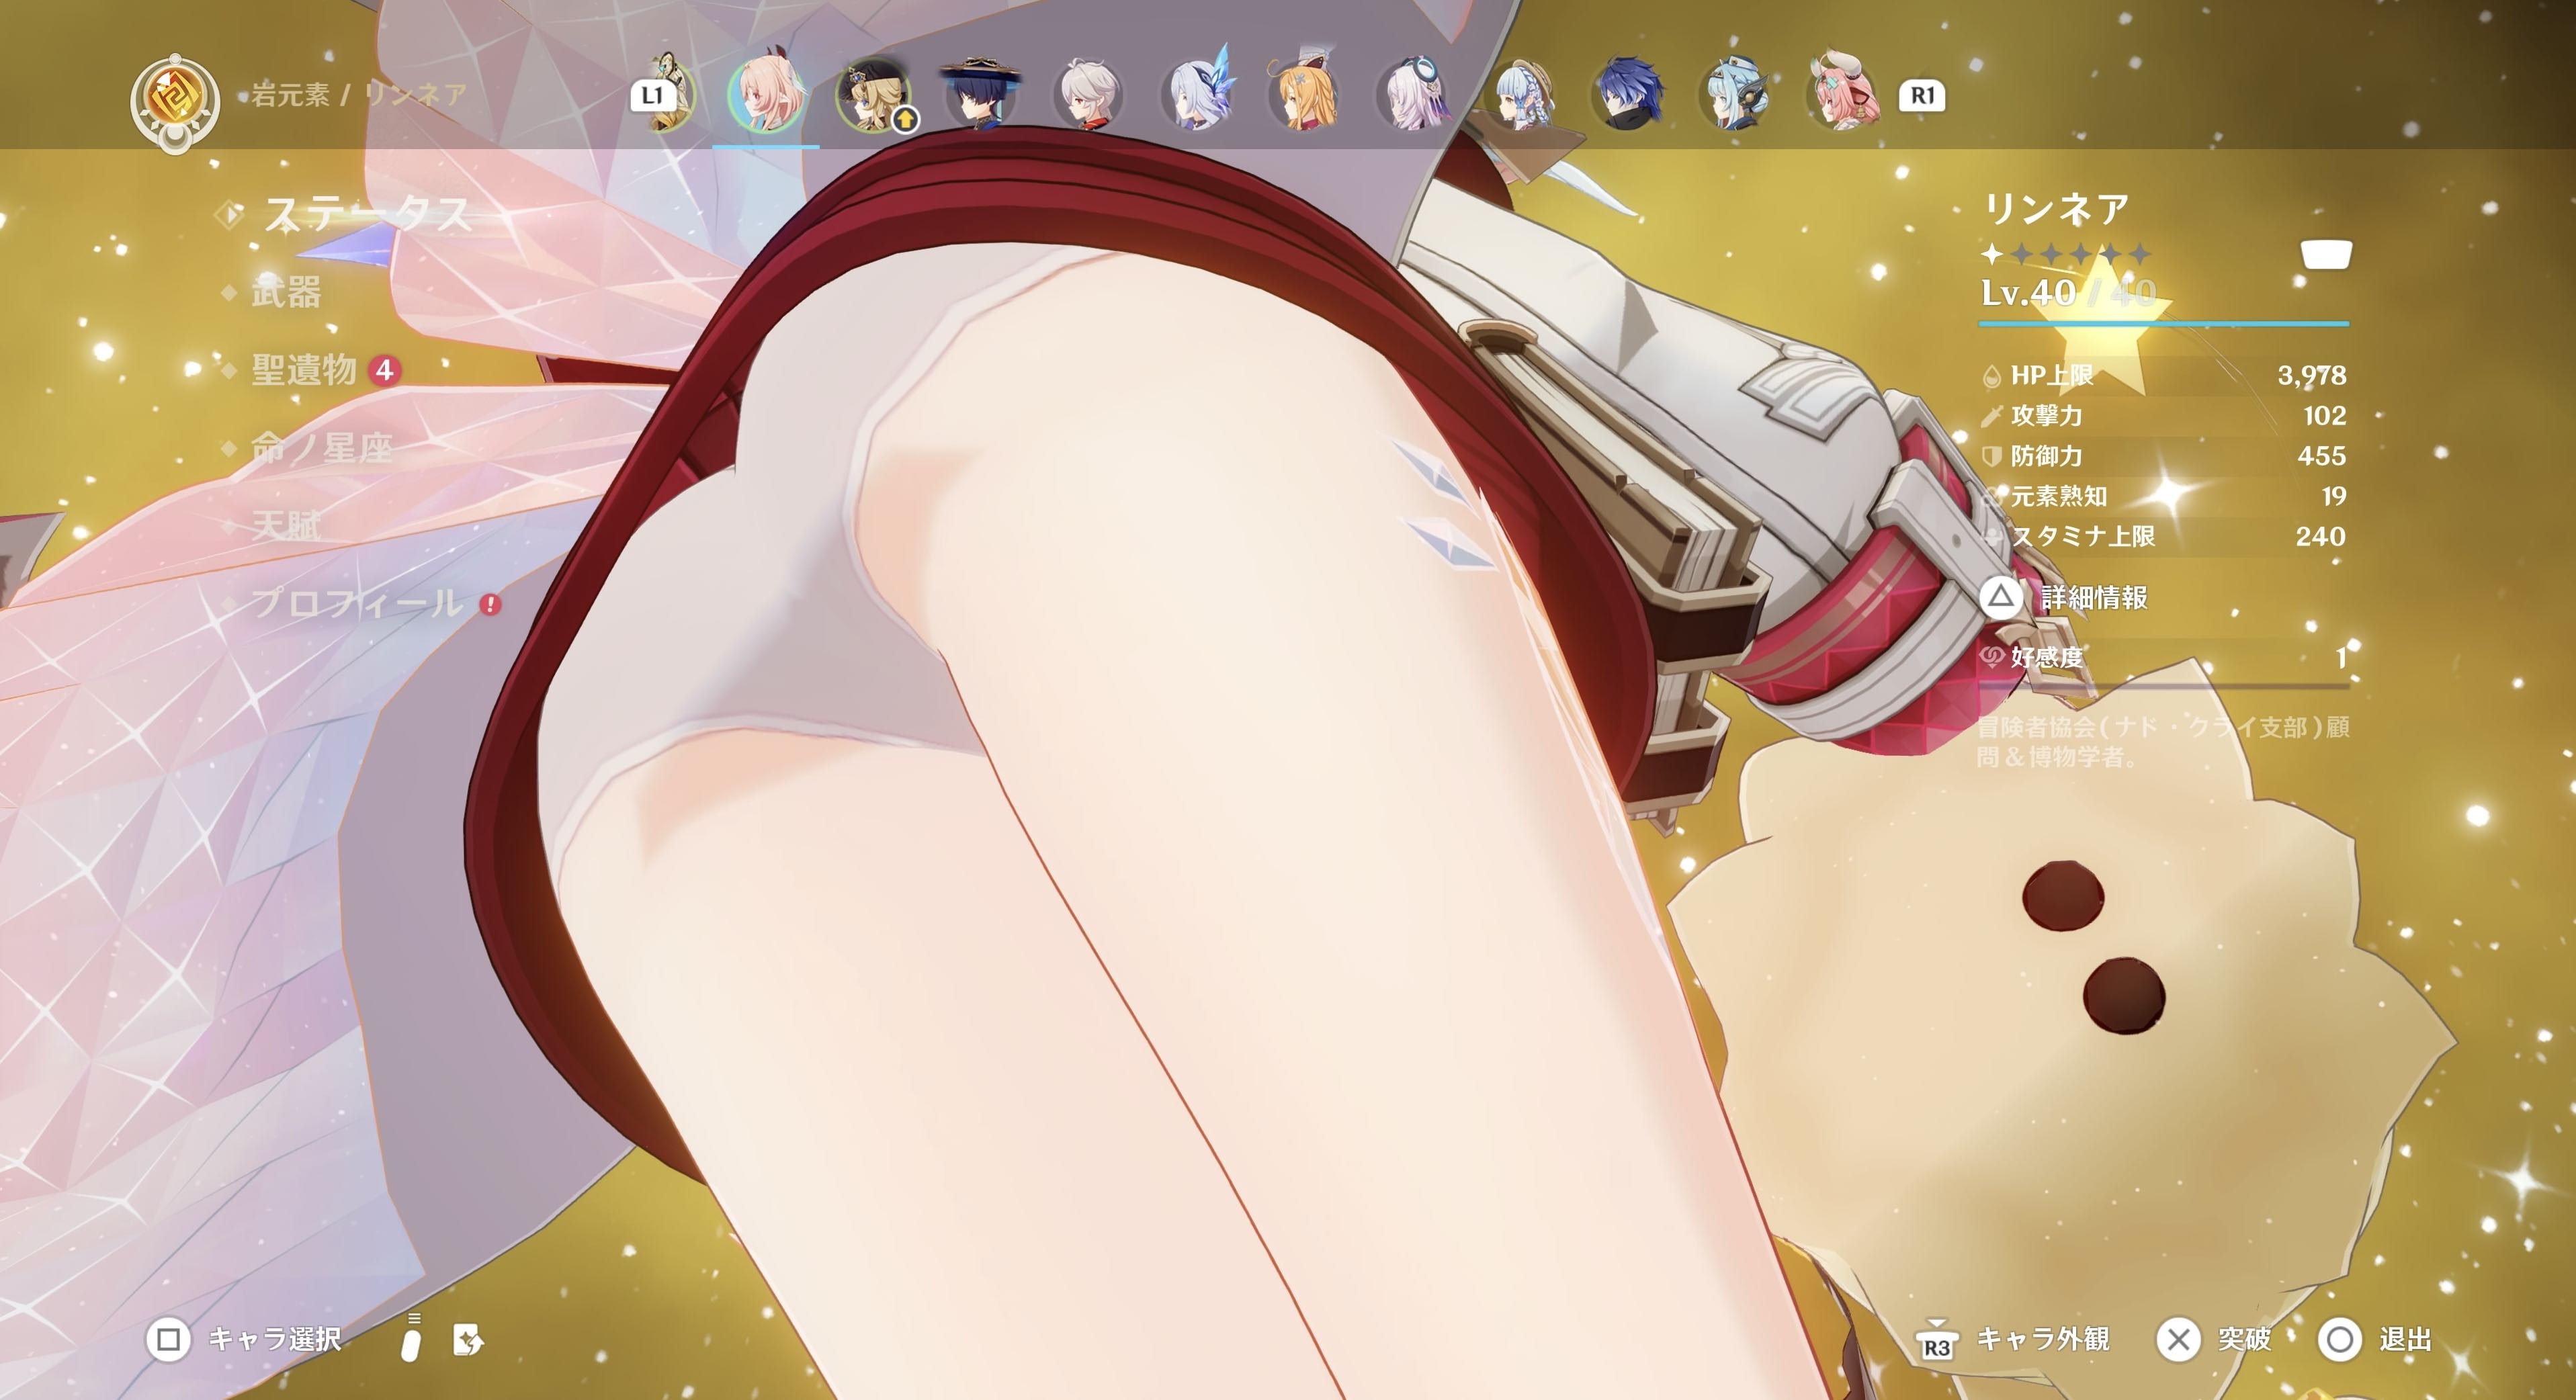Screen dimensions: 2576x1400
Task: Click the キャラ選択 square button
Action: pos(169,1338)
